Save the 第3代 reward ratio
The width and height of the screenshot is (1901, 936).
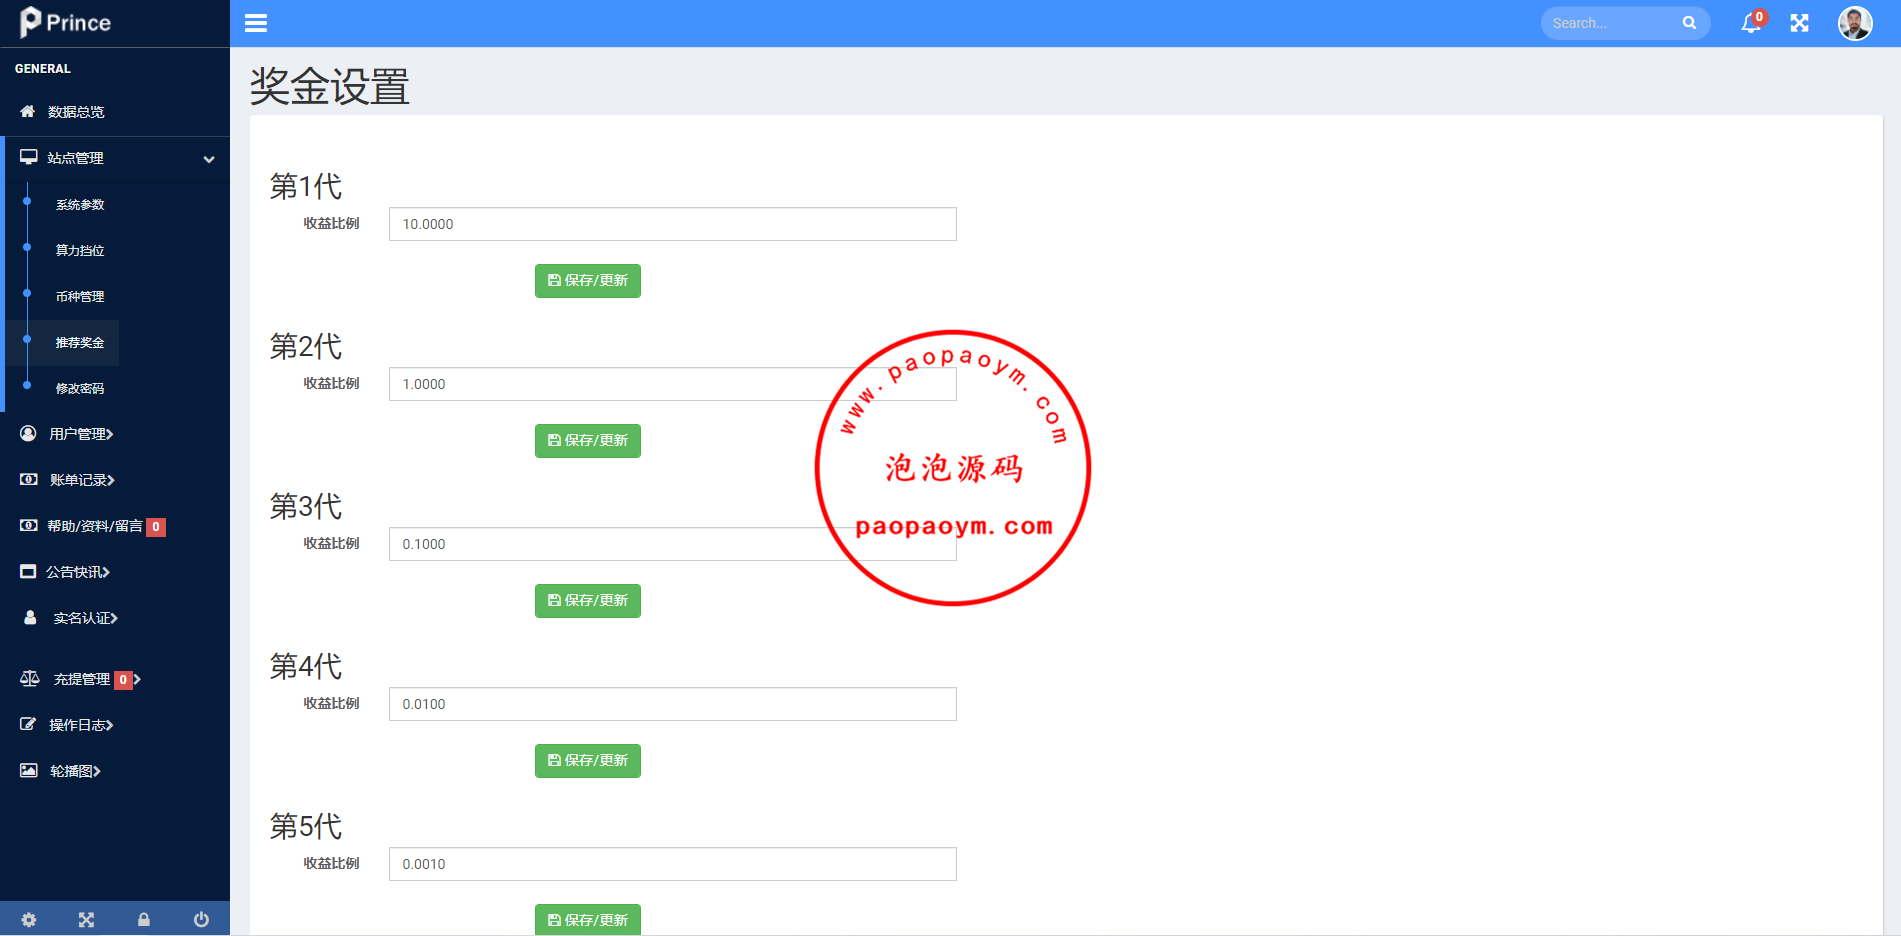(587, 601)
